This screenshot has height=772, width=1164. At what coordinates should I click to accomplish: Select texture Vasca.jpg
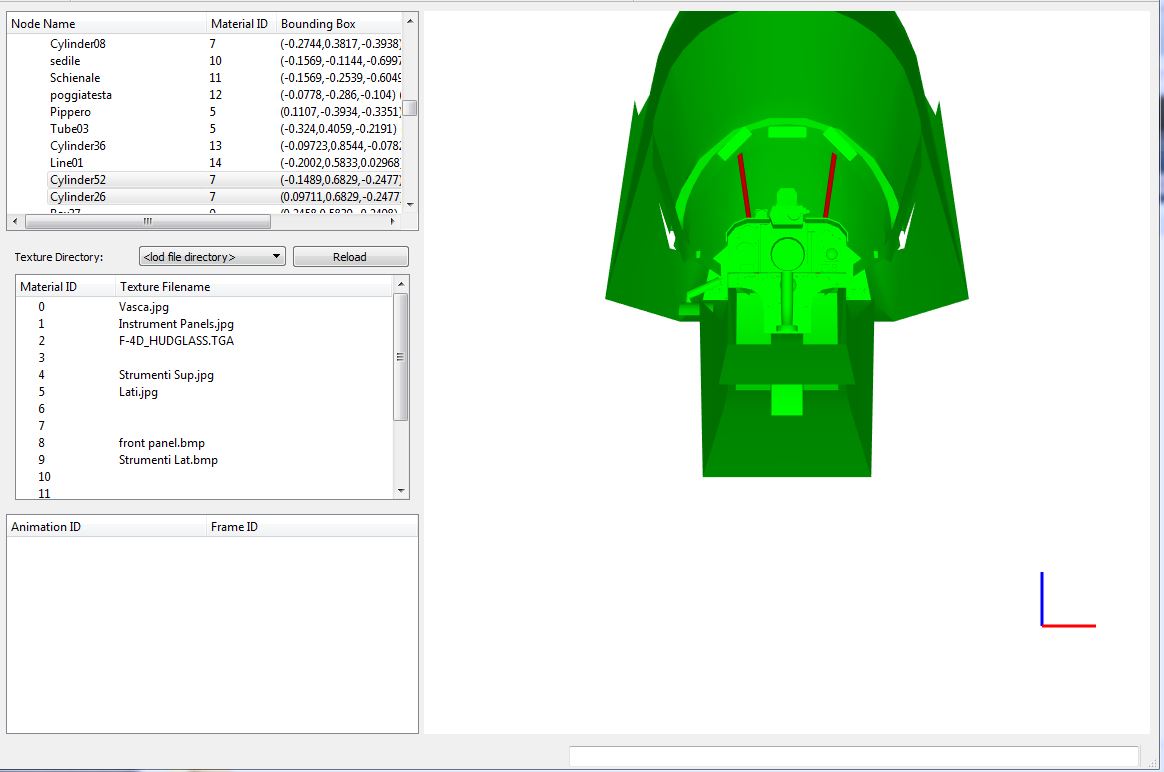143,307
